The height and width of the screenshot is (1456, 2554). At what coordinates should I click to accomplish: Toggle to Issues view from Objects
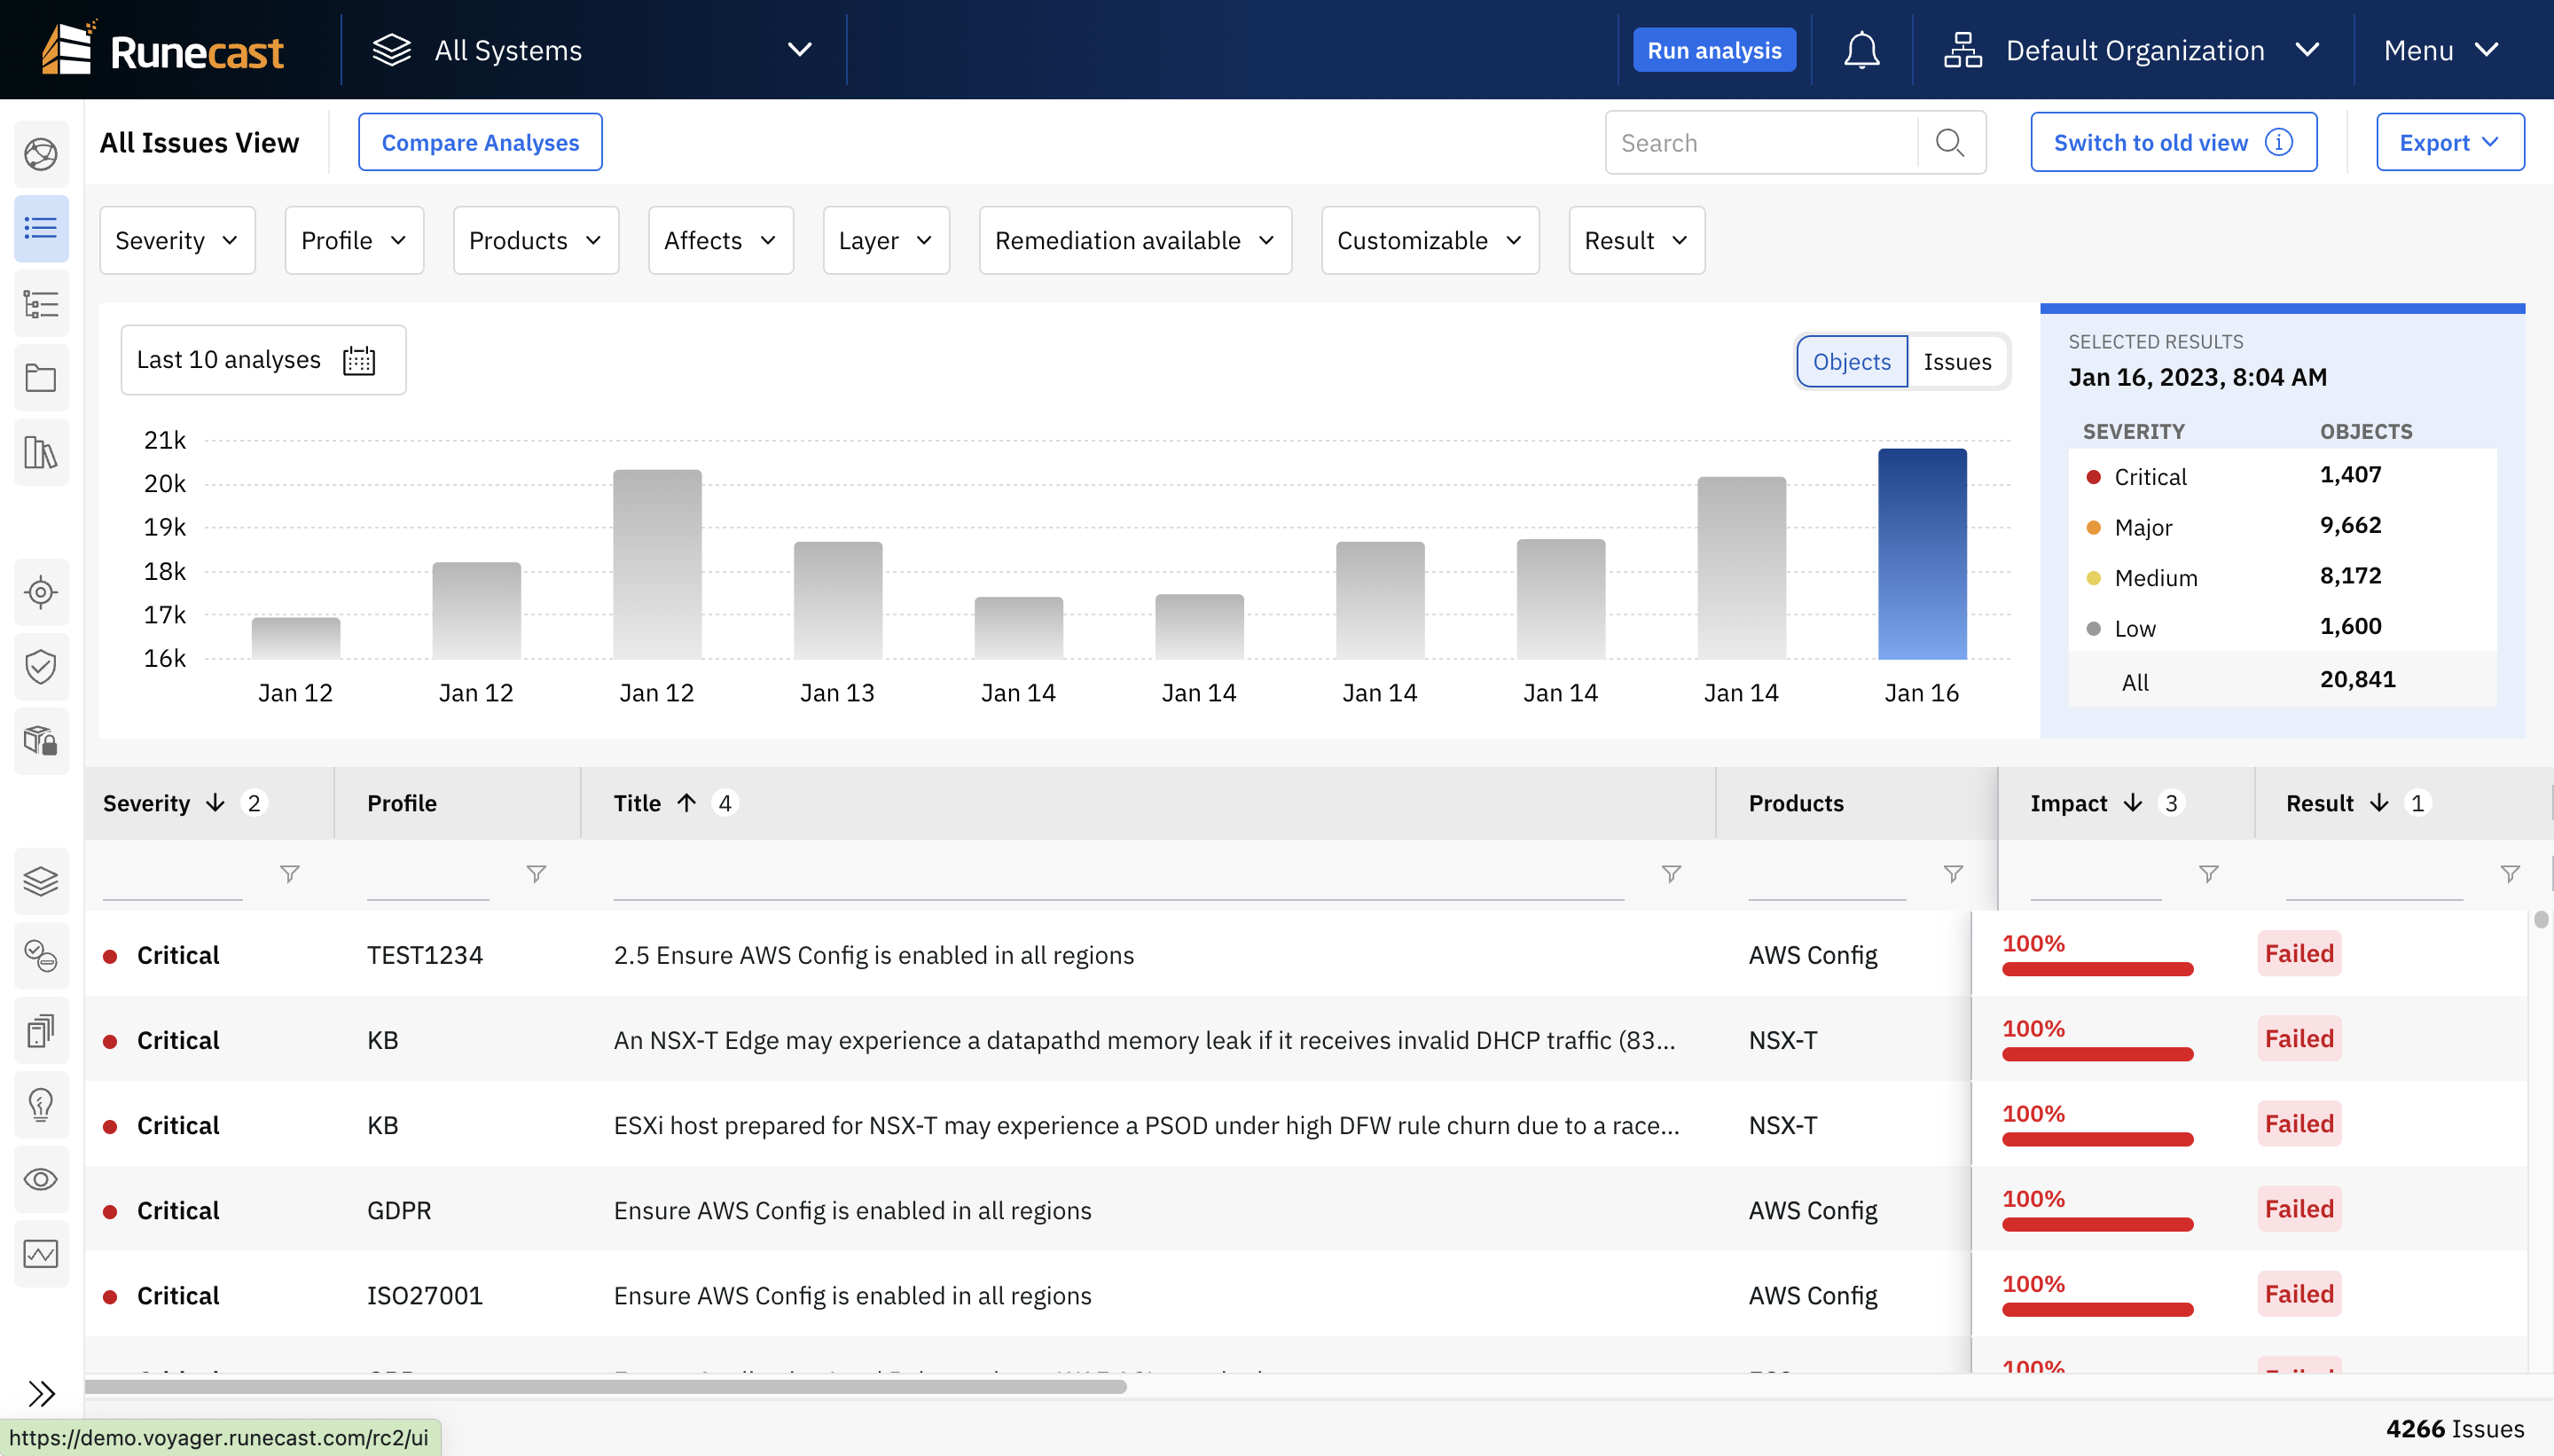click(1957, 360)
